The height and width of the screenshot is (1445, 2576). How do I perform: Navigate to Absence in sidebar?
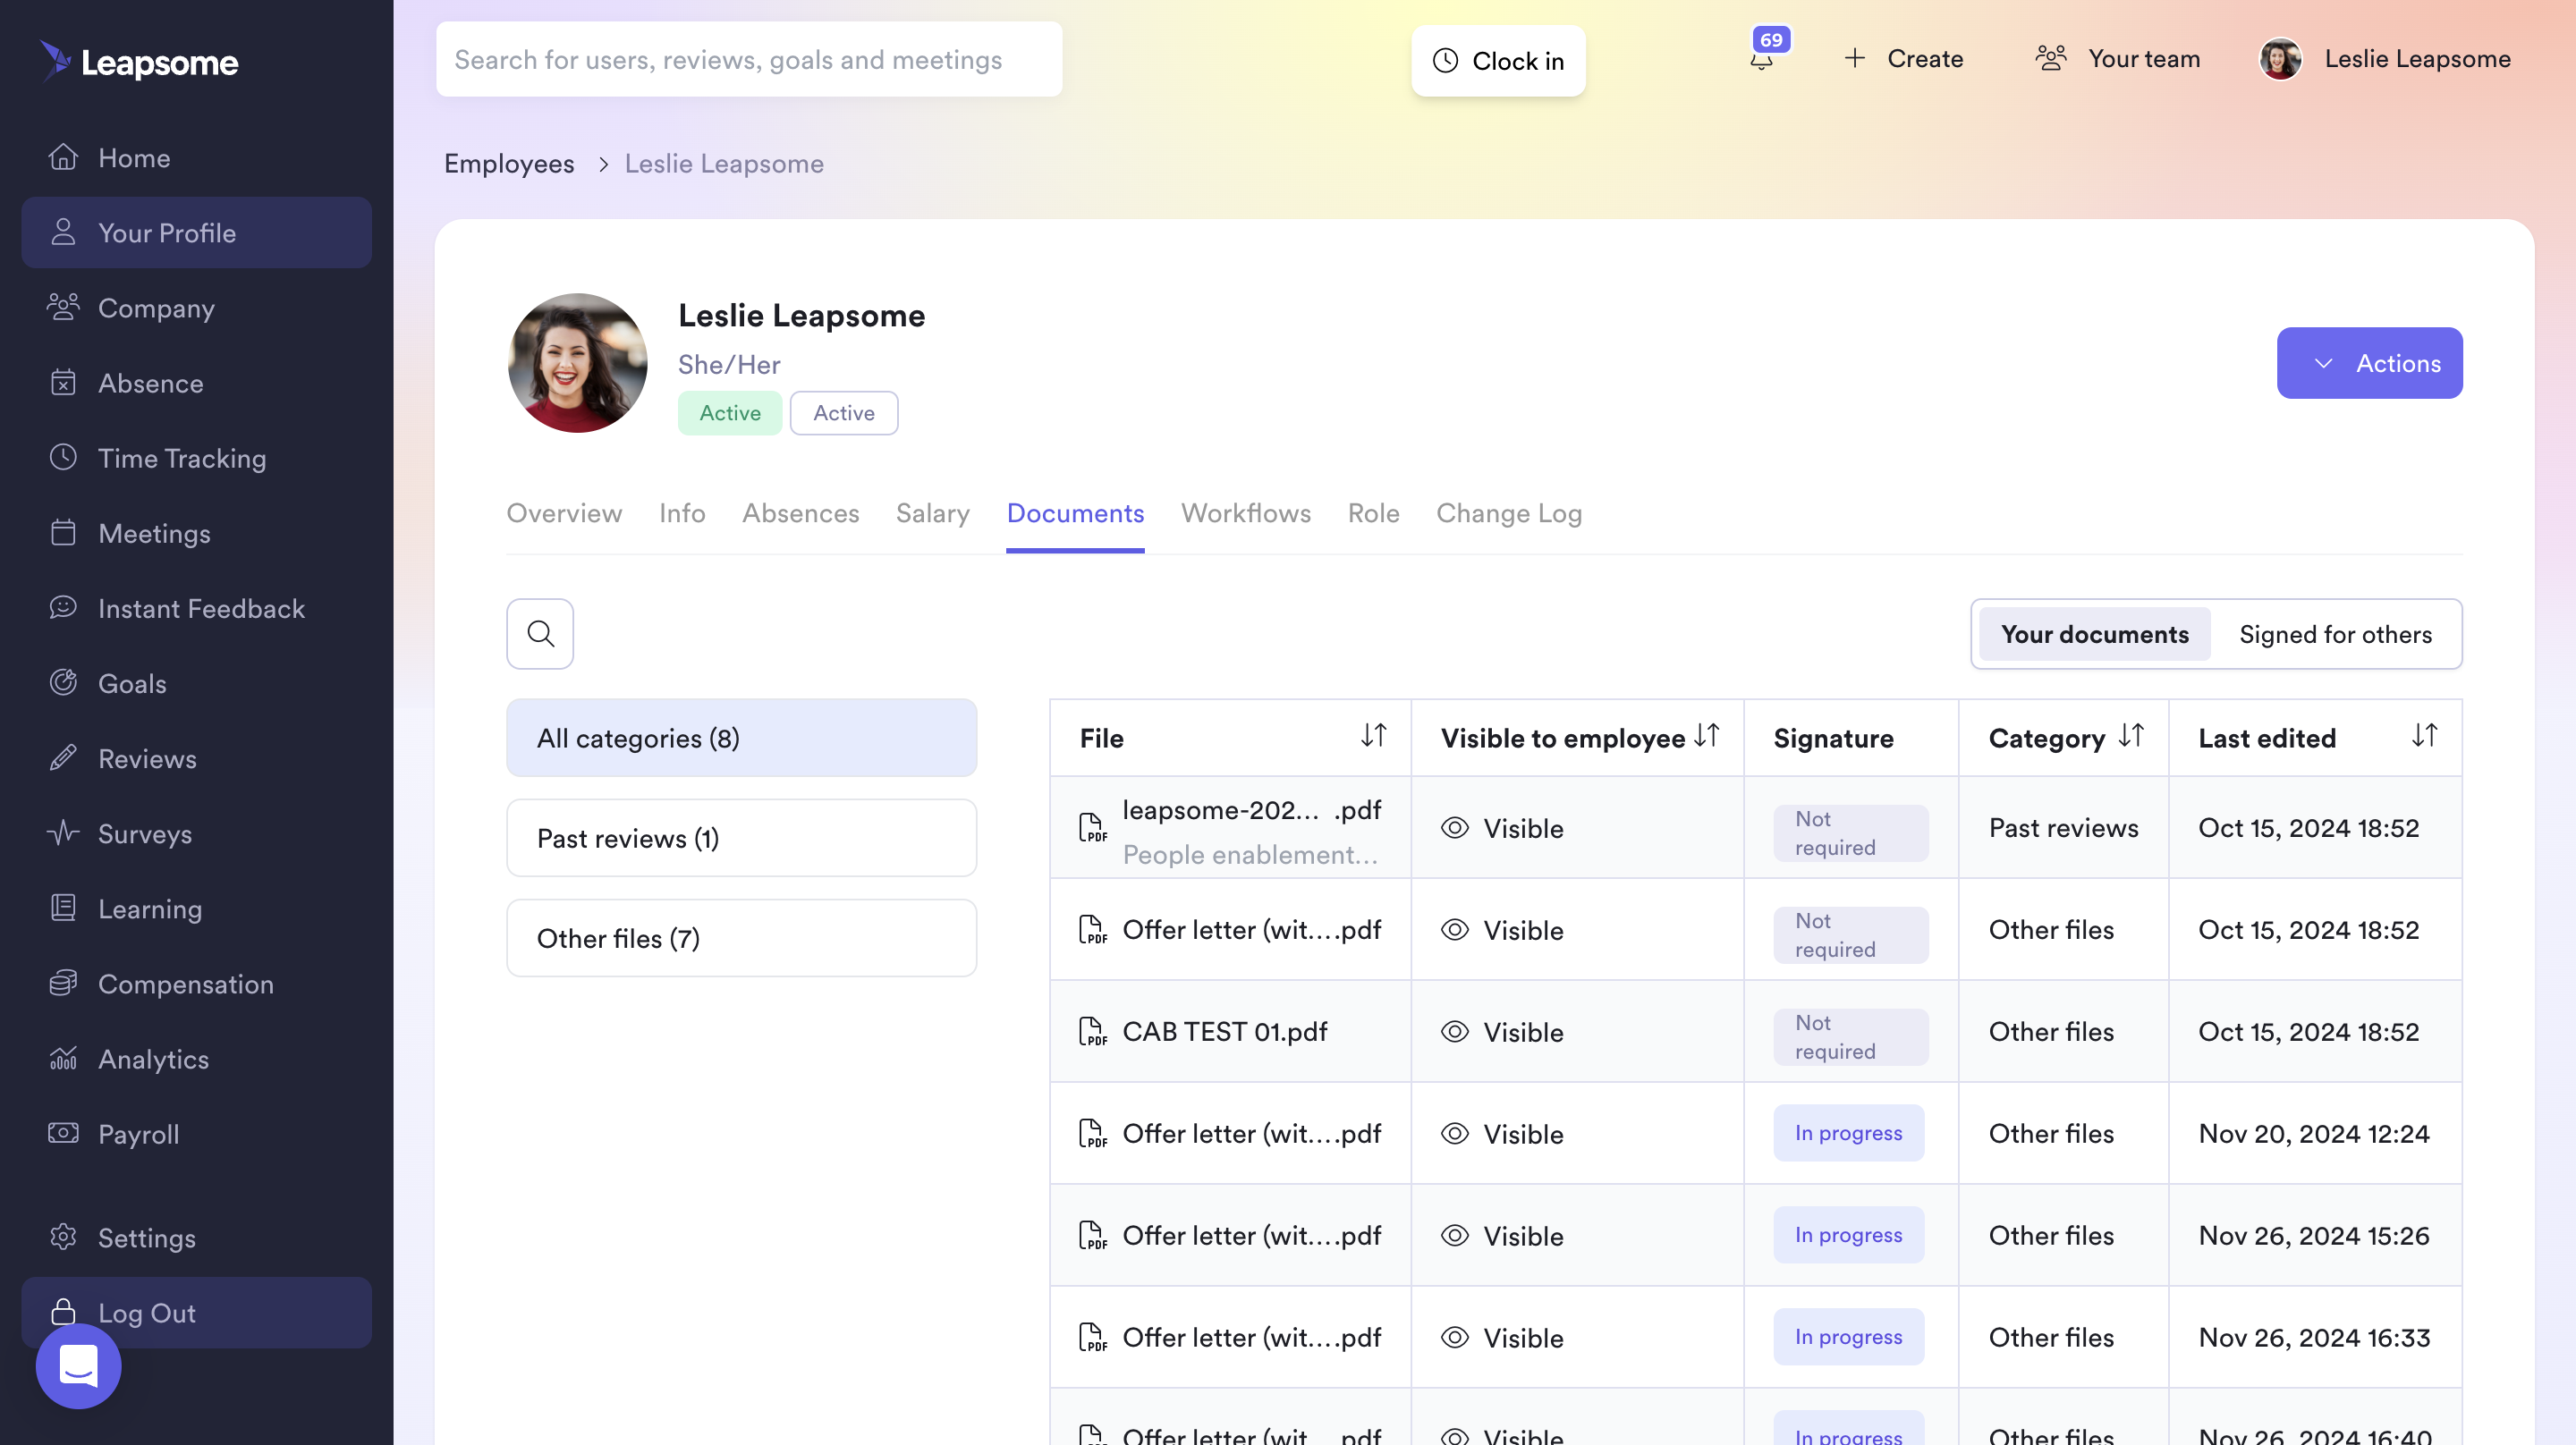point(196,383)
